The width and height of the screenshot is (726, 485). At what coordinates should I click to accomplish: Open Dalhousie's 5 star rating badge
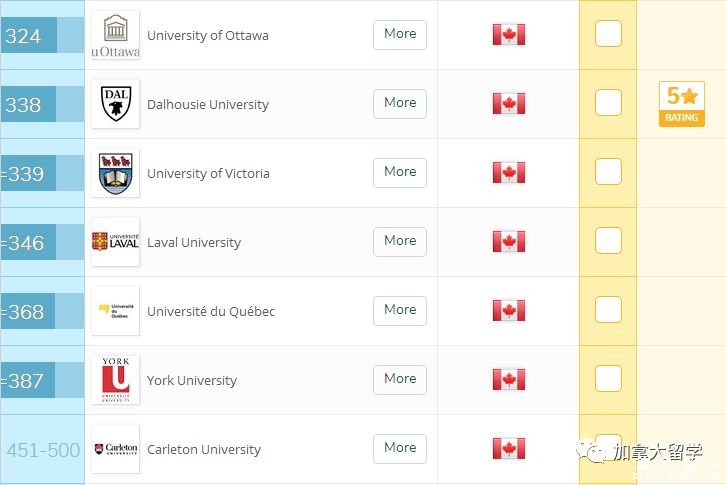(x=682, y=104)
